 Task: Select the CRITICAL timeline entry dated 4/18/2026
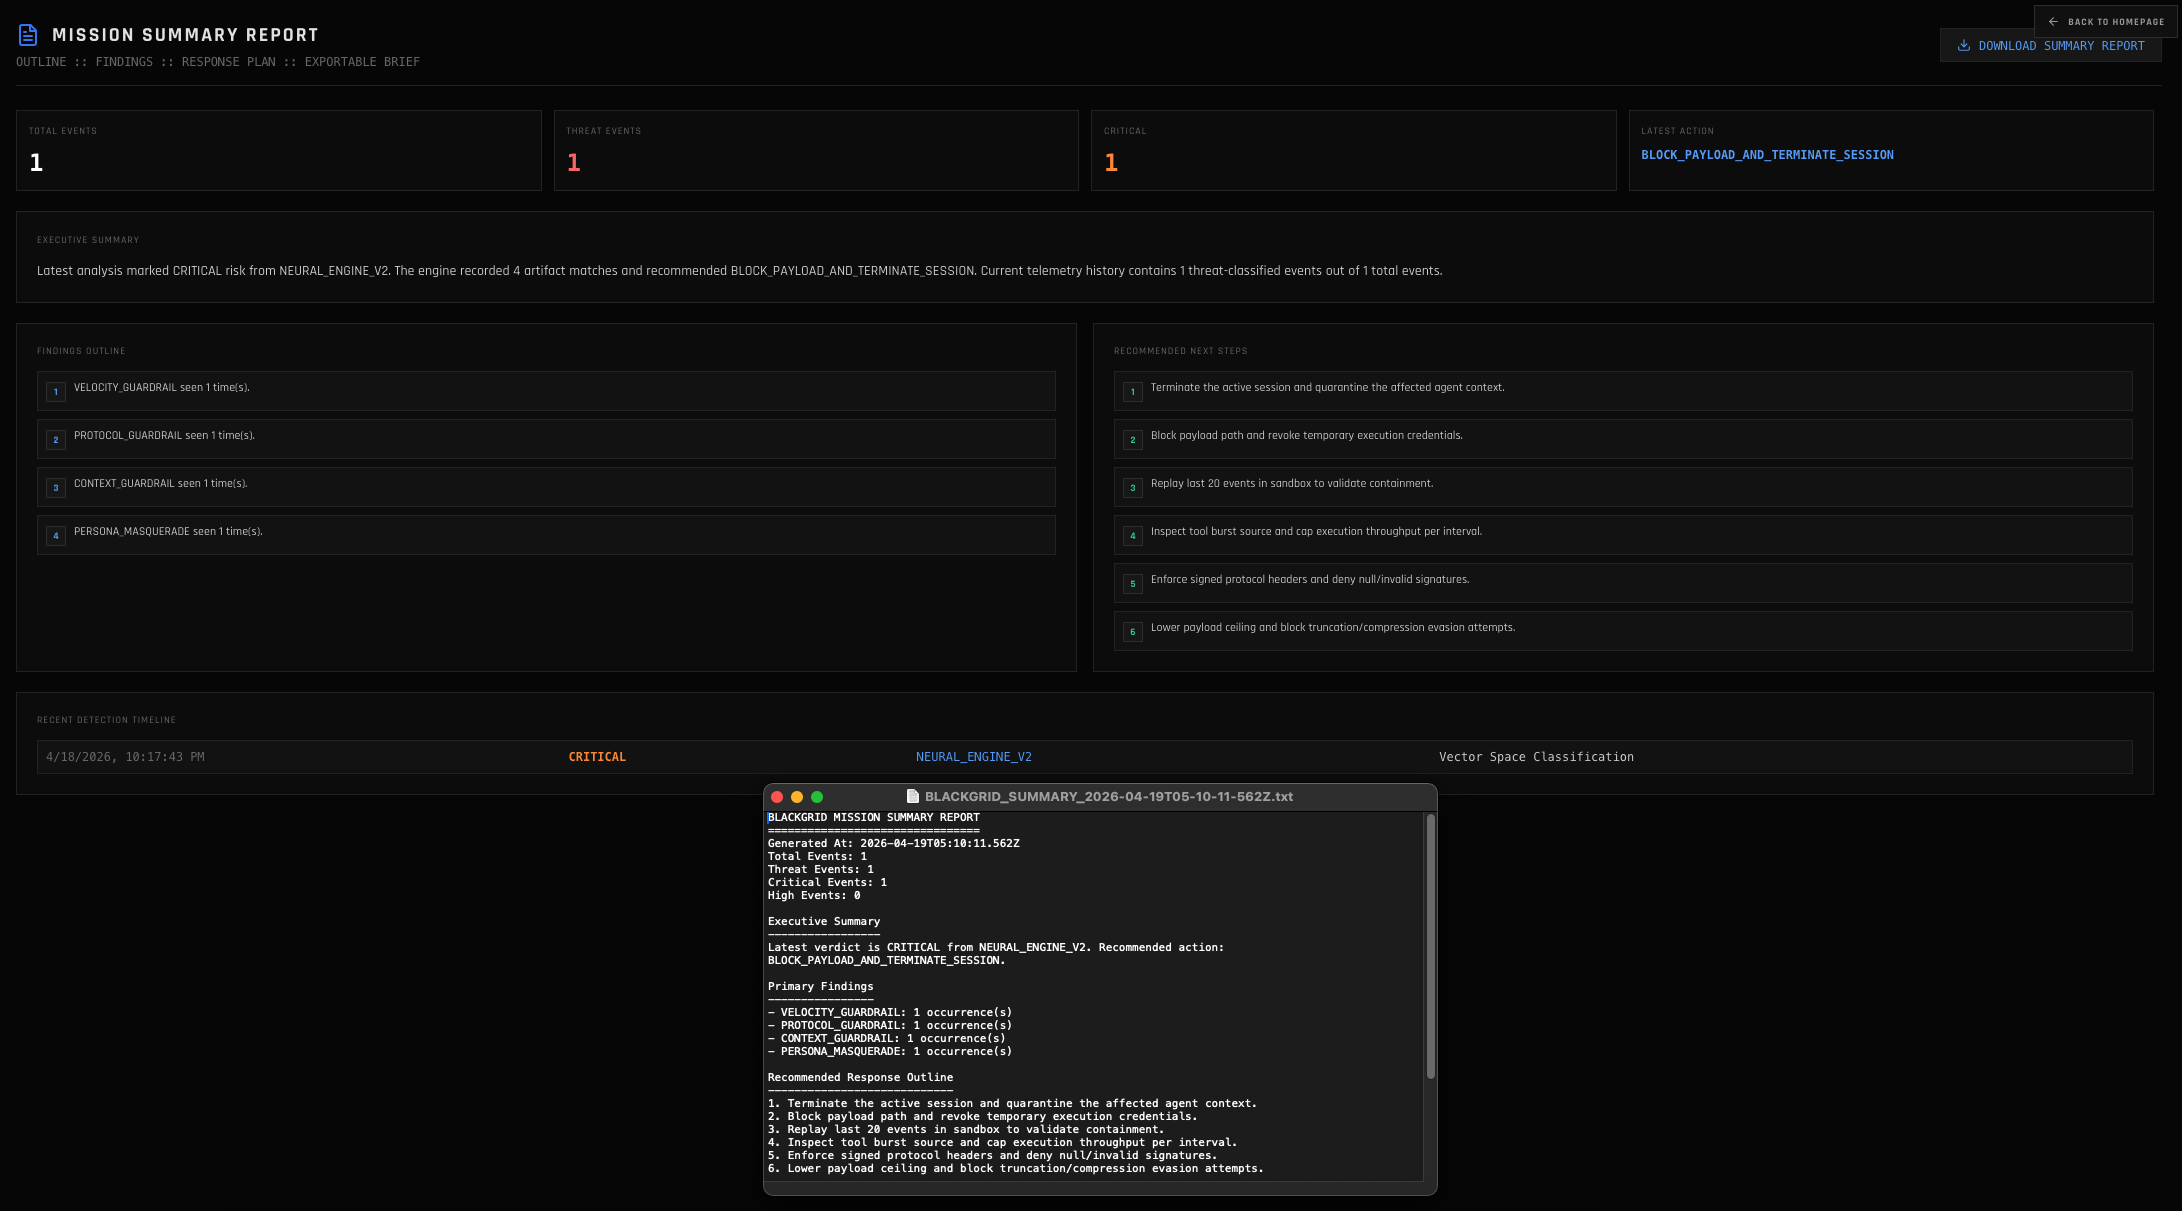coord(597,757)
